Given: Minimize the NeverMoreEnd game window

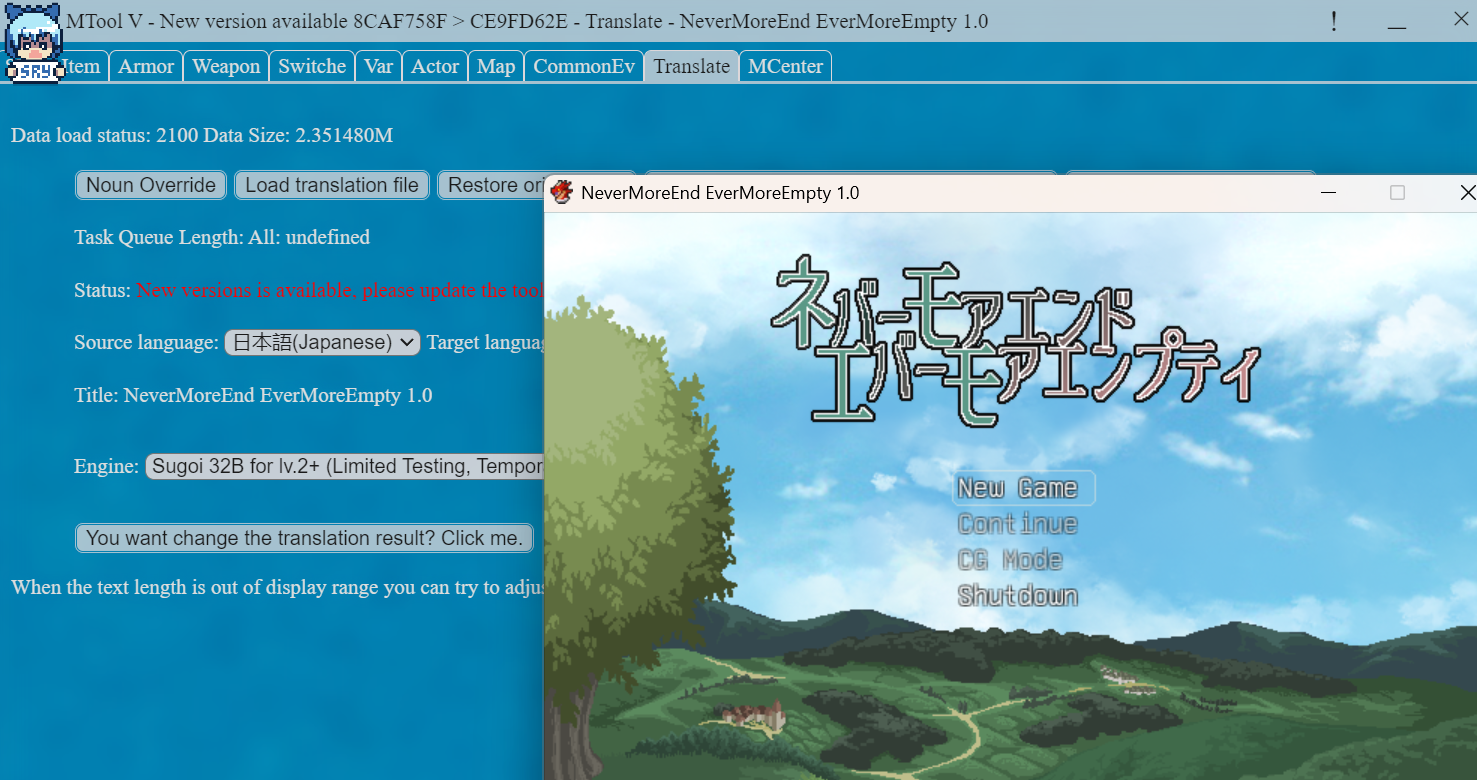Looking at the screenshot, I should (1329, 192).
